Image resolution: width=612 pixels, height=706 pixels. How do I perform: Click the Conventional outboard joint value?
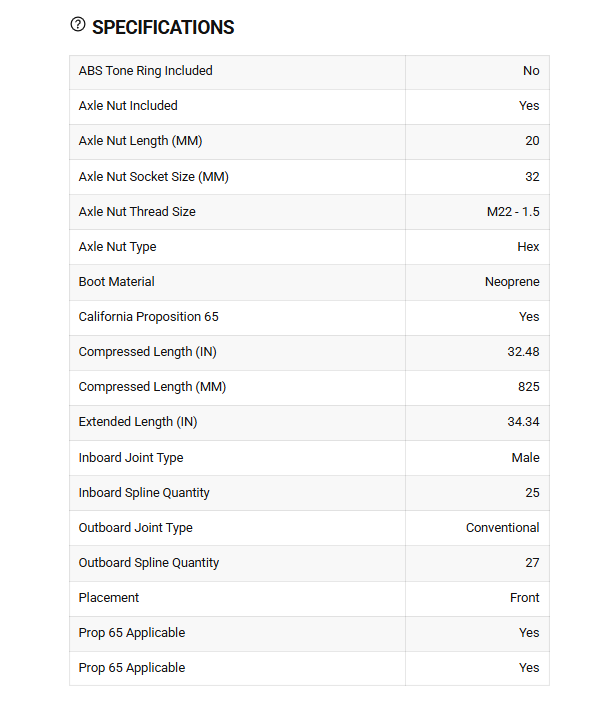[503, 528]
